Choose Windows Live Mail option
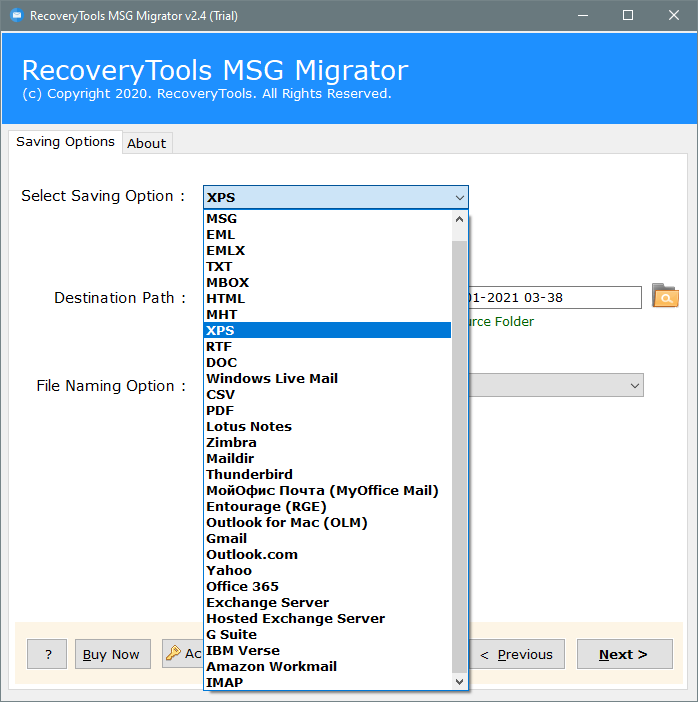 coord(327,379)
